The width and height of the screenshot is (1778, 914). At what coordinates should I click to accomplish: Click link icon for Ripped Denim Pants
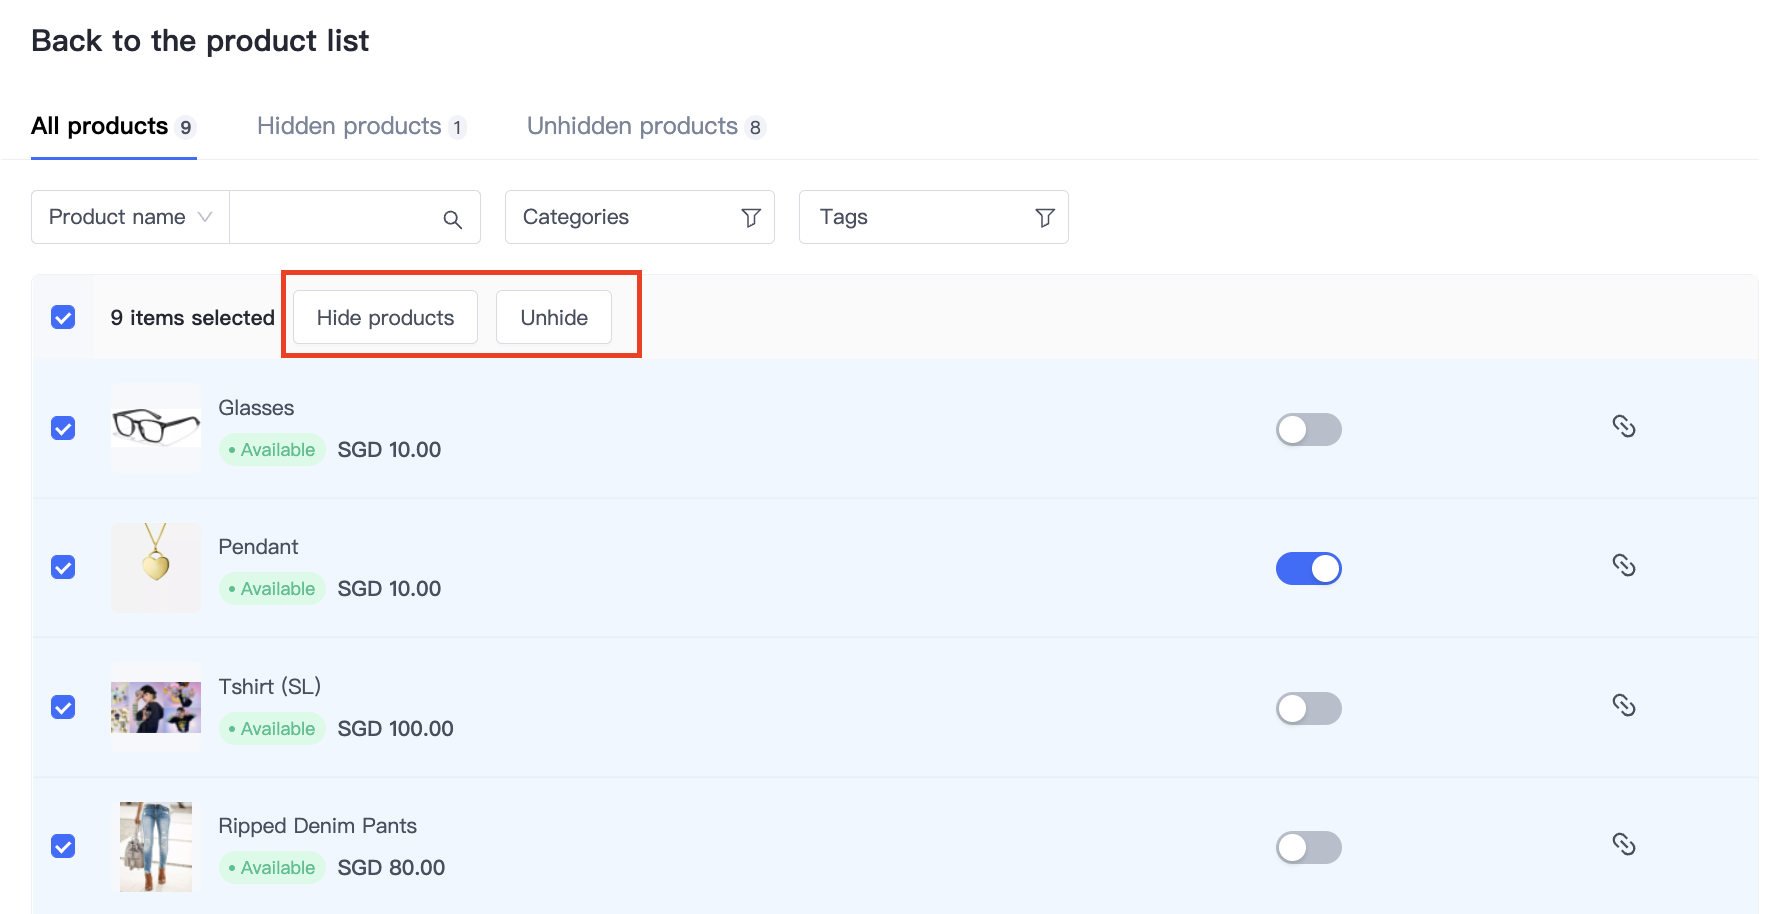(x=1623, y=845)
